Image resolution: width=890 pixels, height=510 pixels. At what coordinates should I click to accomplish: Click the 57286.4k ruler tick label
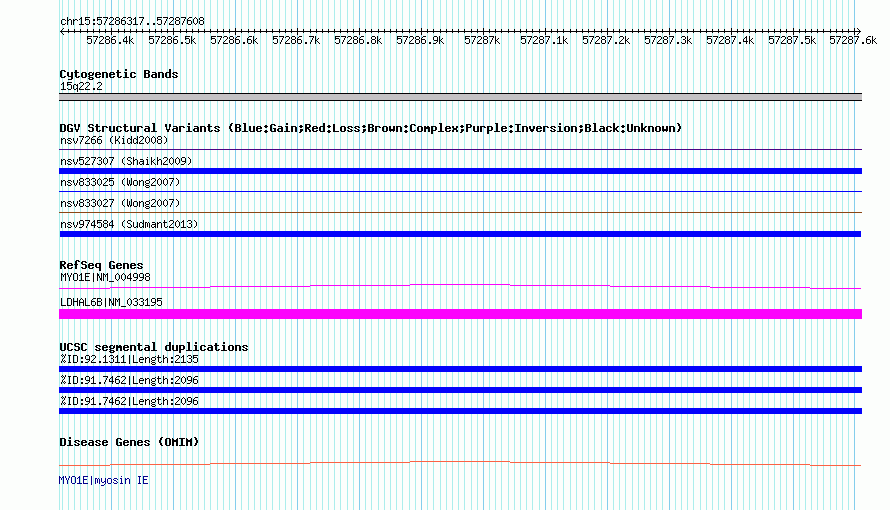[110, 40]
